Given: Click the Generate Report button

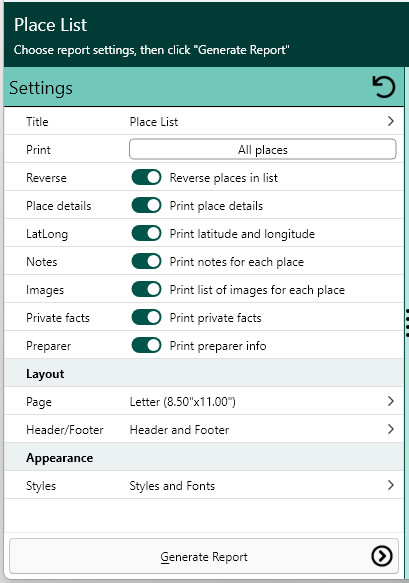Looking at the screenshot, I should tap(204, 556).
